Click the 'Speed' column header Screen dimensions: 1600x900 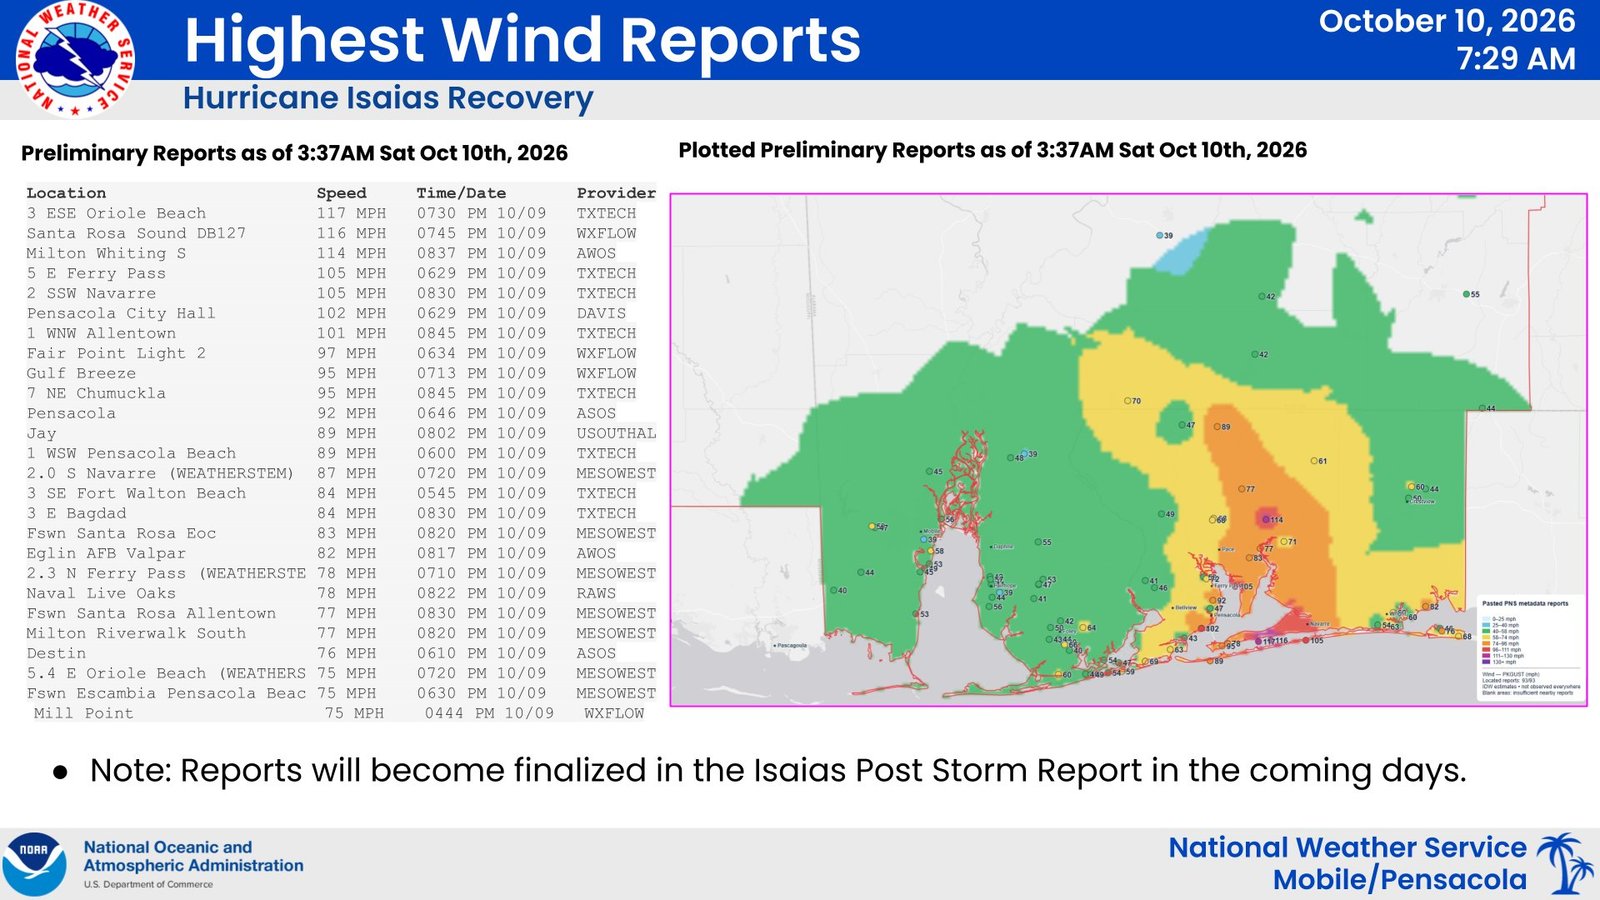(341, 193)
